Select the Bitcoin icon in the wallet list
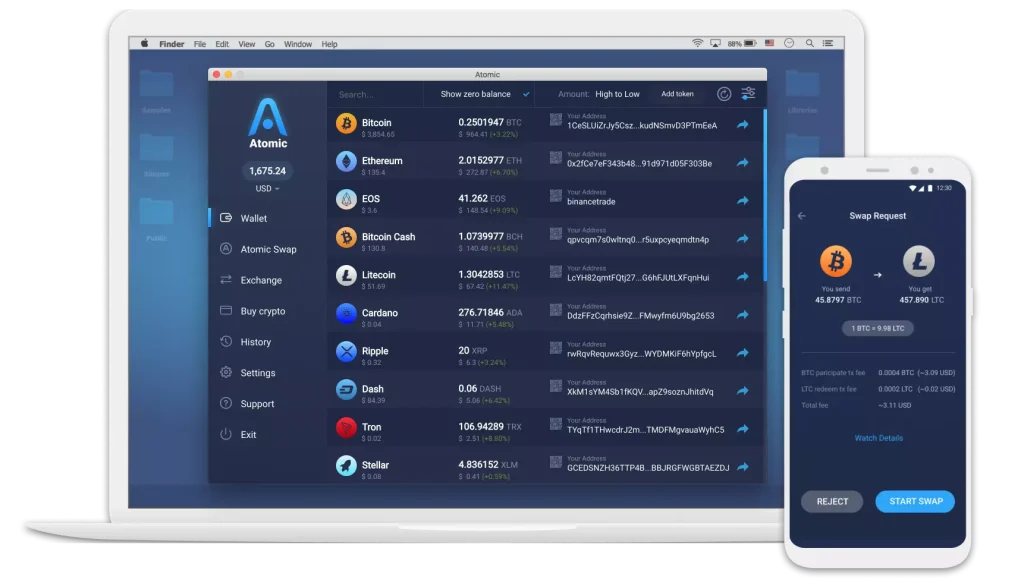1024x586 pixels. tap(347, 122)
